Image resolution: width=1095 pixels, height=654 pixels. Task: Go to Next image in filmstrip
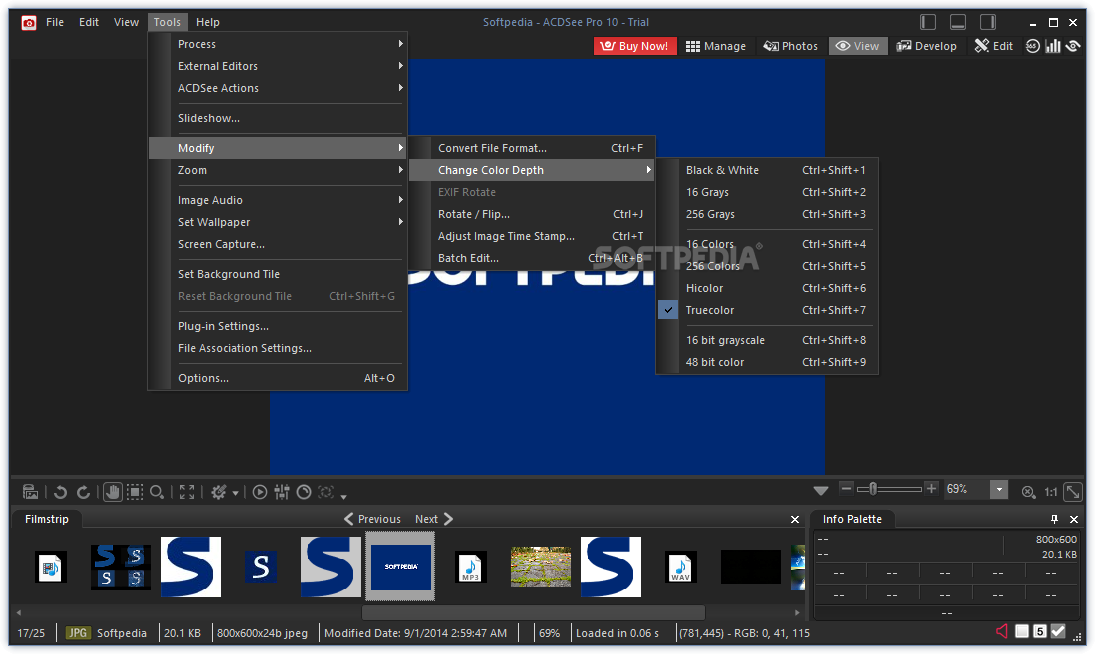point(434,519)
